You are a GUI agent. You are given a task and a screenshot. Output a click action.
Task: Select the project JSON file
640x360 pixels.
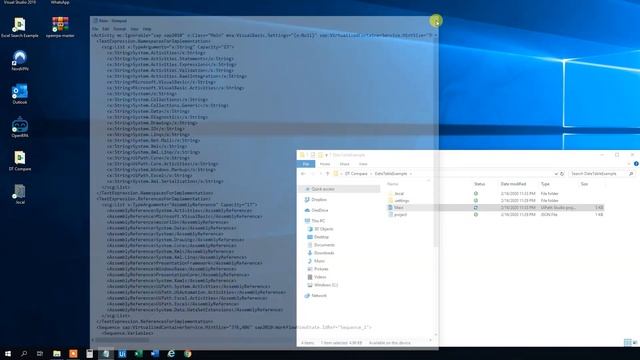(x=400, y=214)
